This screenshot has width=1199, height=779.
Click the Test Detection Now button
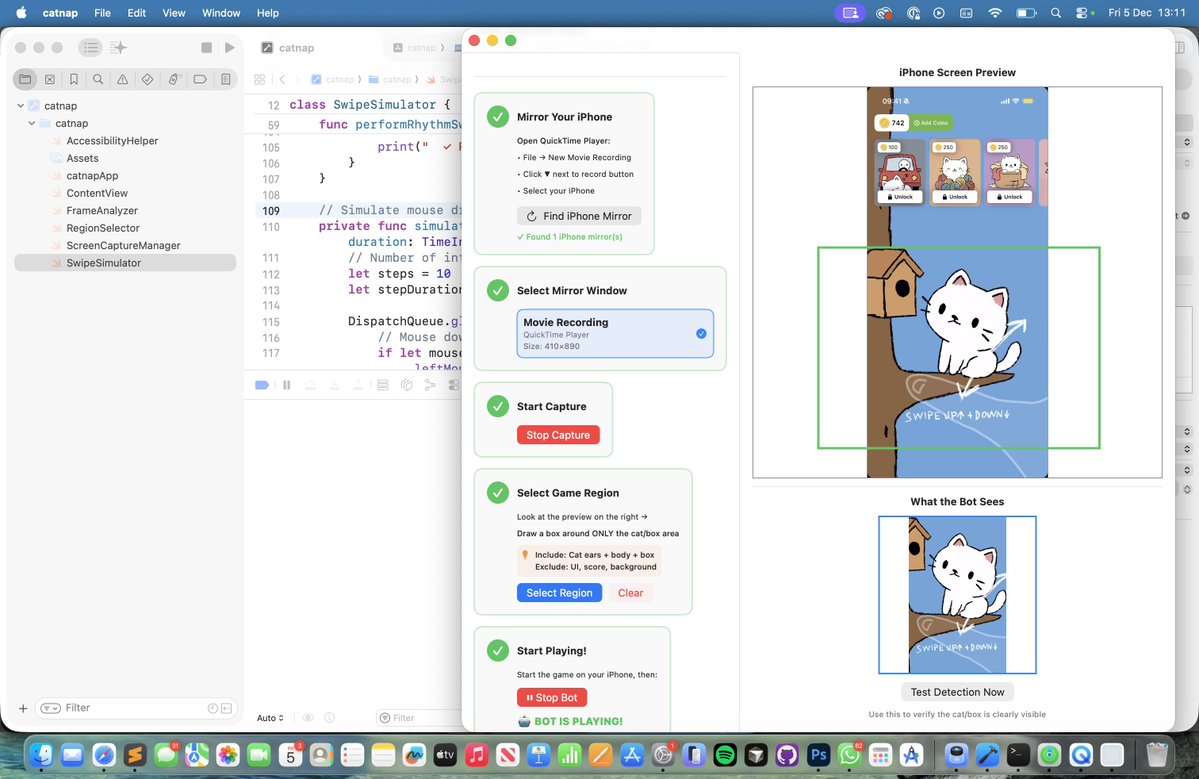957,692
